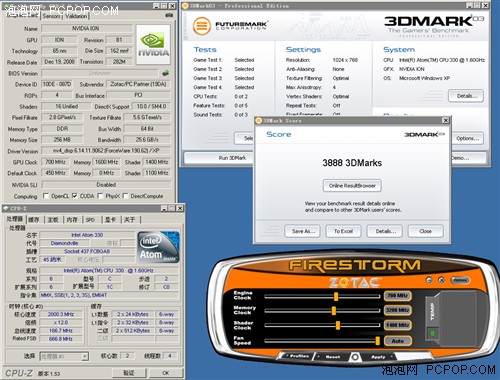Image resolution: width=500 pixels, height=380 pixels.
Task: Switch to the Validation tab in GPU-Z
Action: click(76, 16)
